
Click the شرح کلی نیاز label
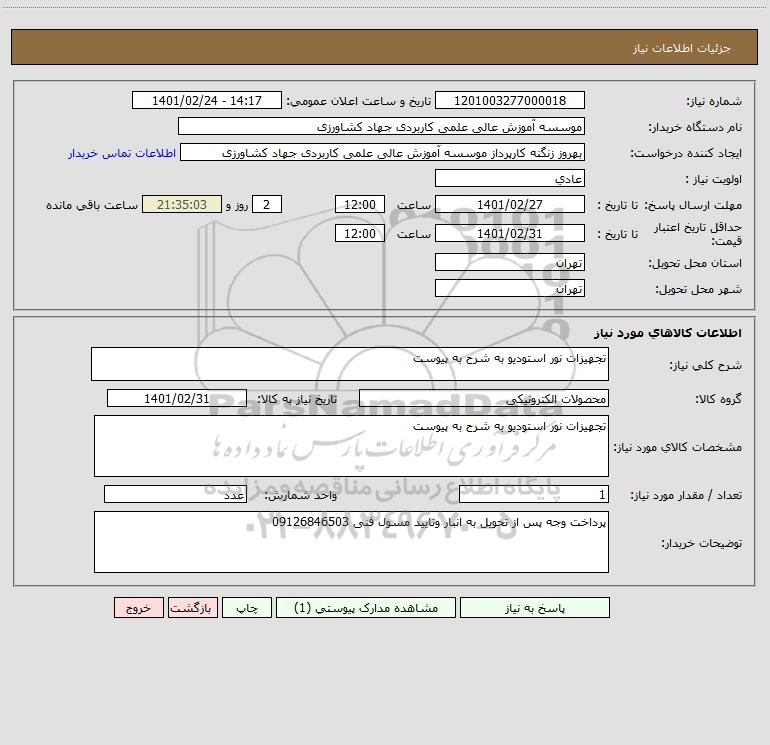(706, 365)
